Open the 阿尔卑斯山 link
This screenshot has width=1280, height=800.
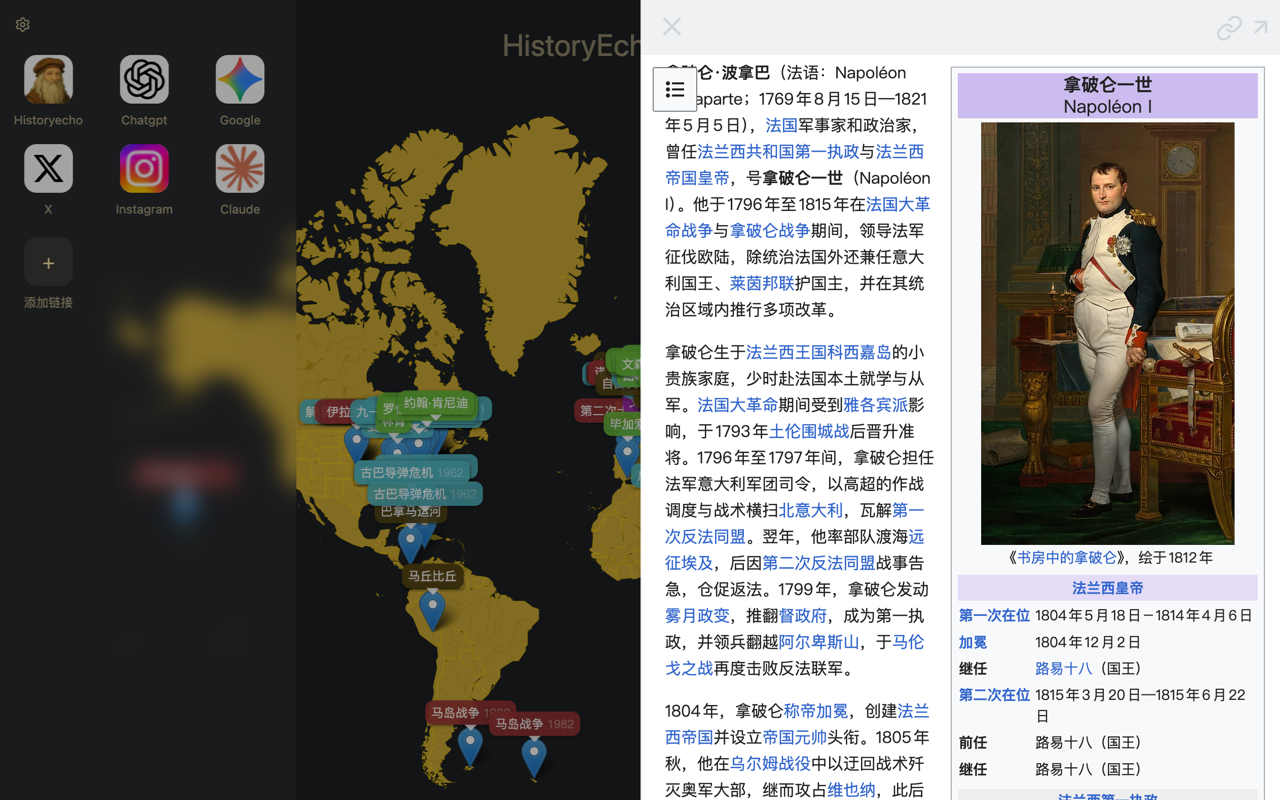tap(819, 642)
